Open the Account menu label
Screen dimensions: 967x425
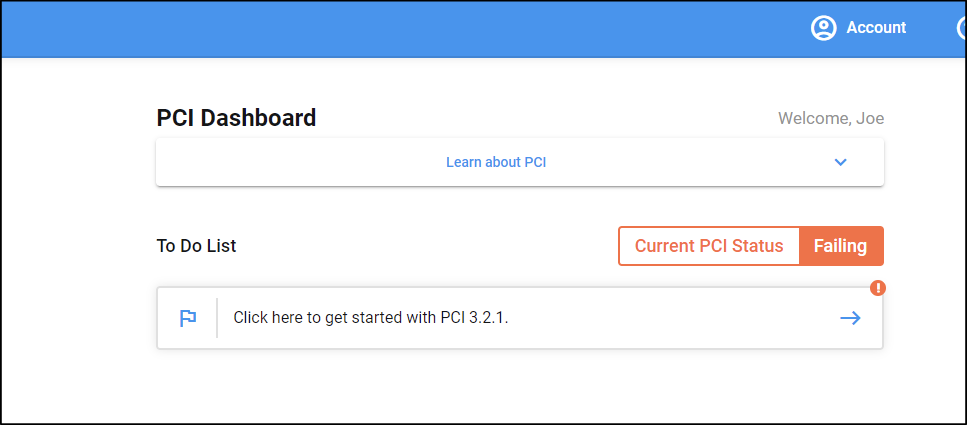click(876, 28)
